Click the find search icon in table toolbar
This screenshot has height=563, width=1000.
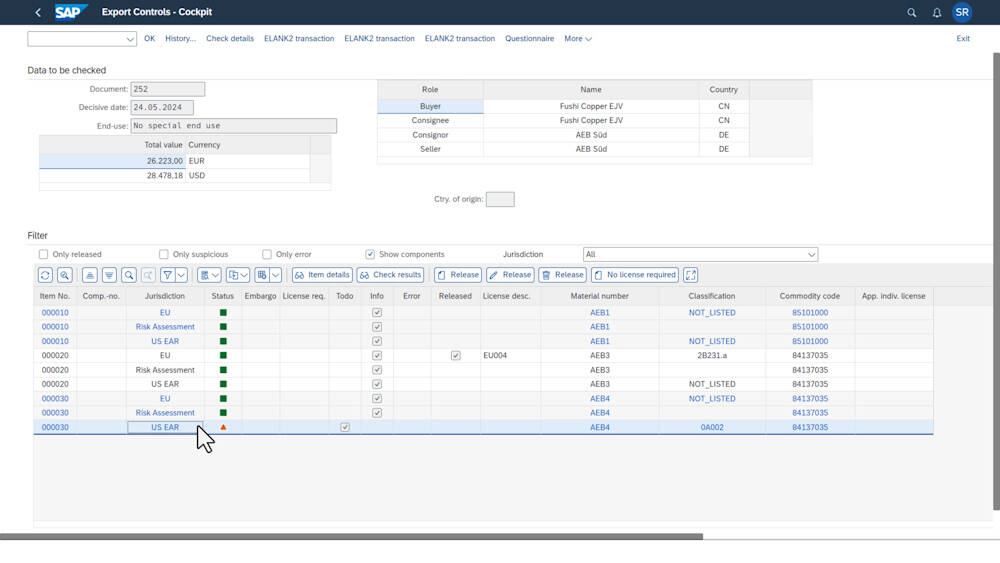(x=129, y=275)
